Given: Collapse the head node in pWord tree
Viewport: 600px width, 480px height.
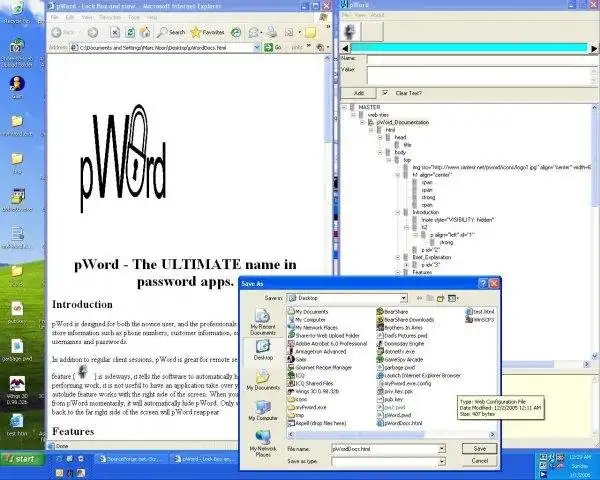Looking at the screenshot, I should point(380,137).
